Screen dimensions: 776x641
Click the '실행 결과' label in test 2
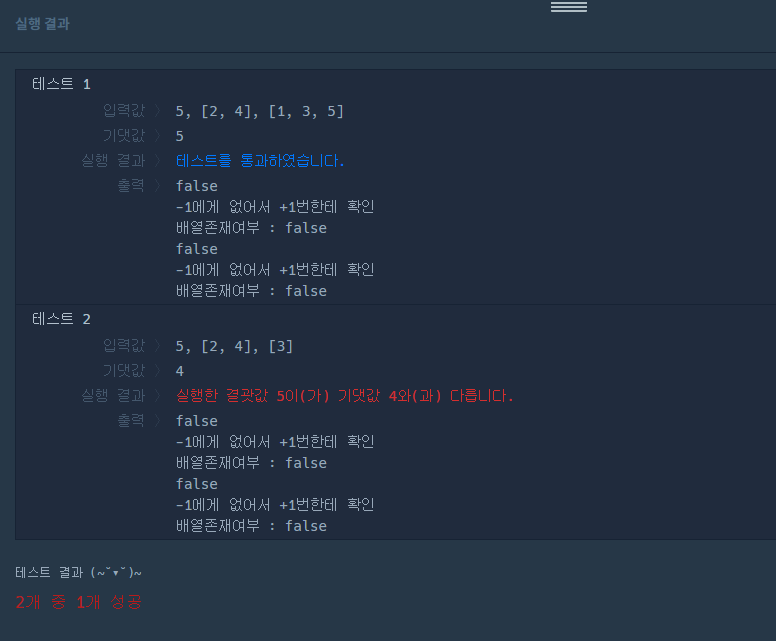tap(113, 395)
